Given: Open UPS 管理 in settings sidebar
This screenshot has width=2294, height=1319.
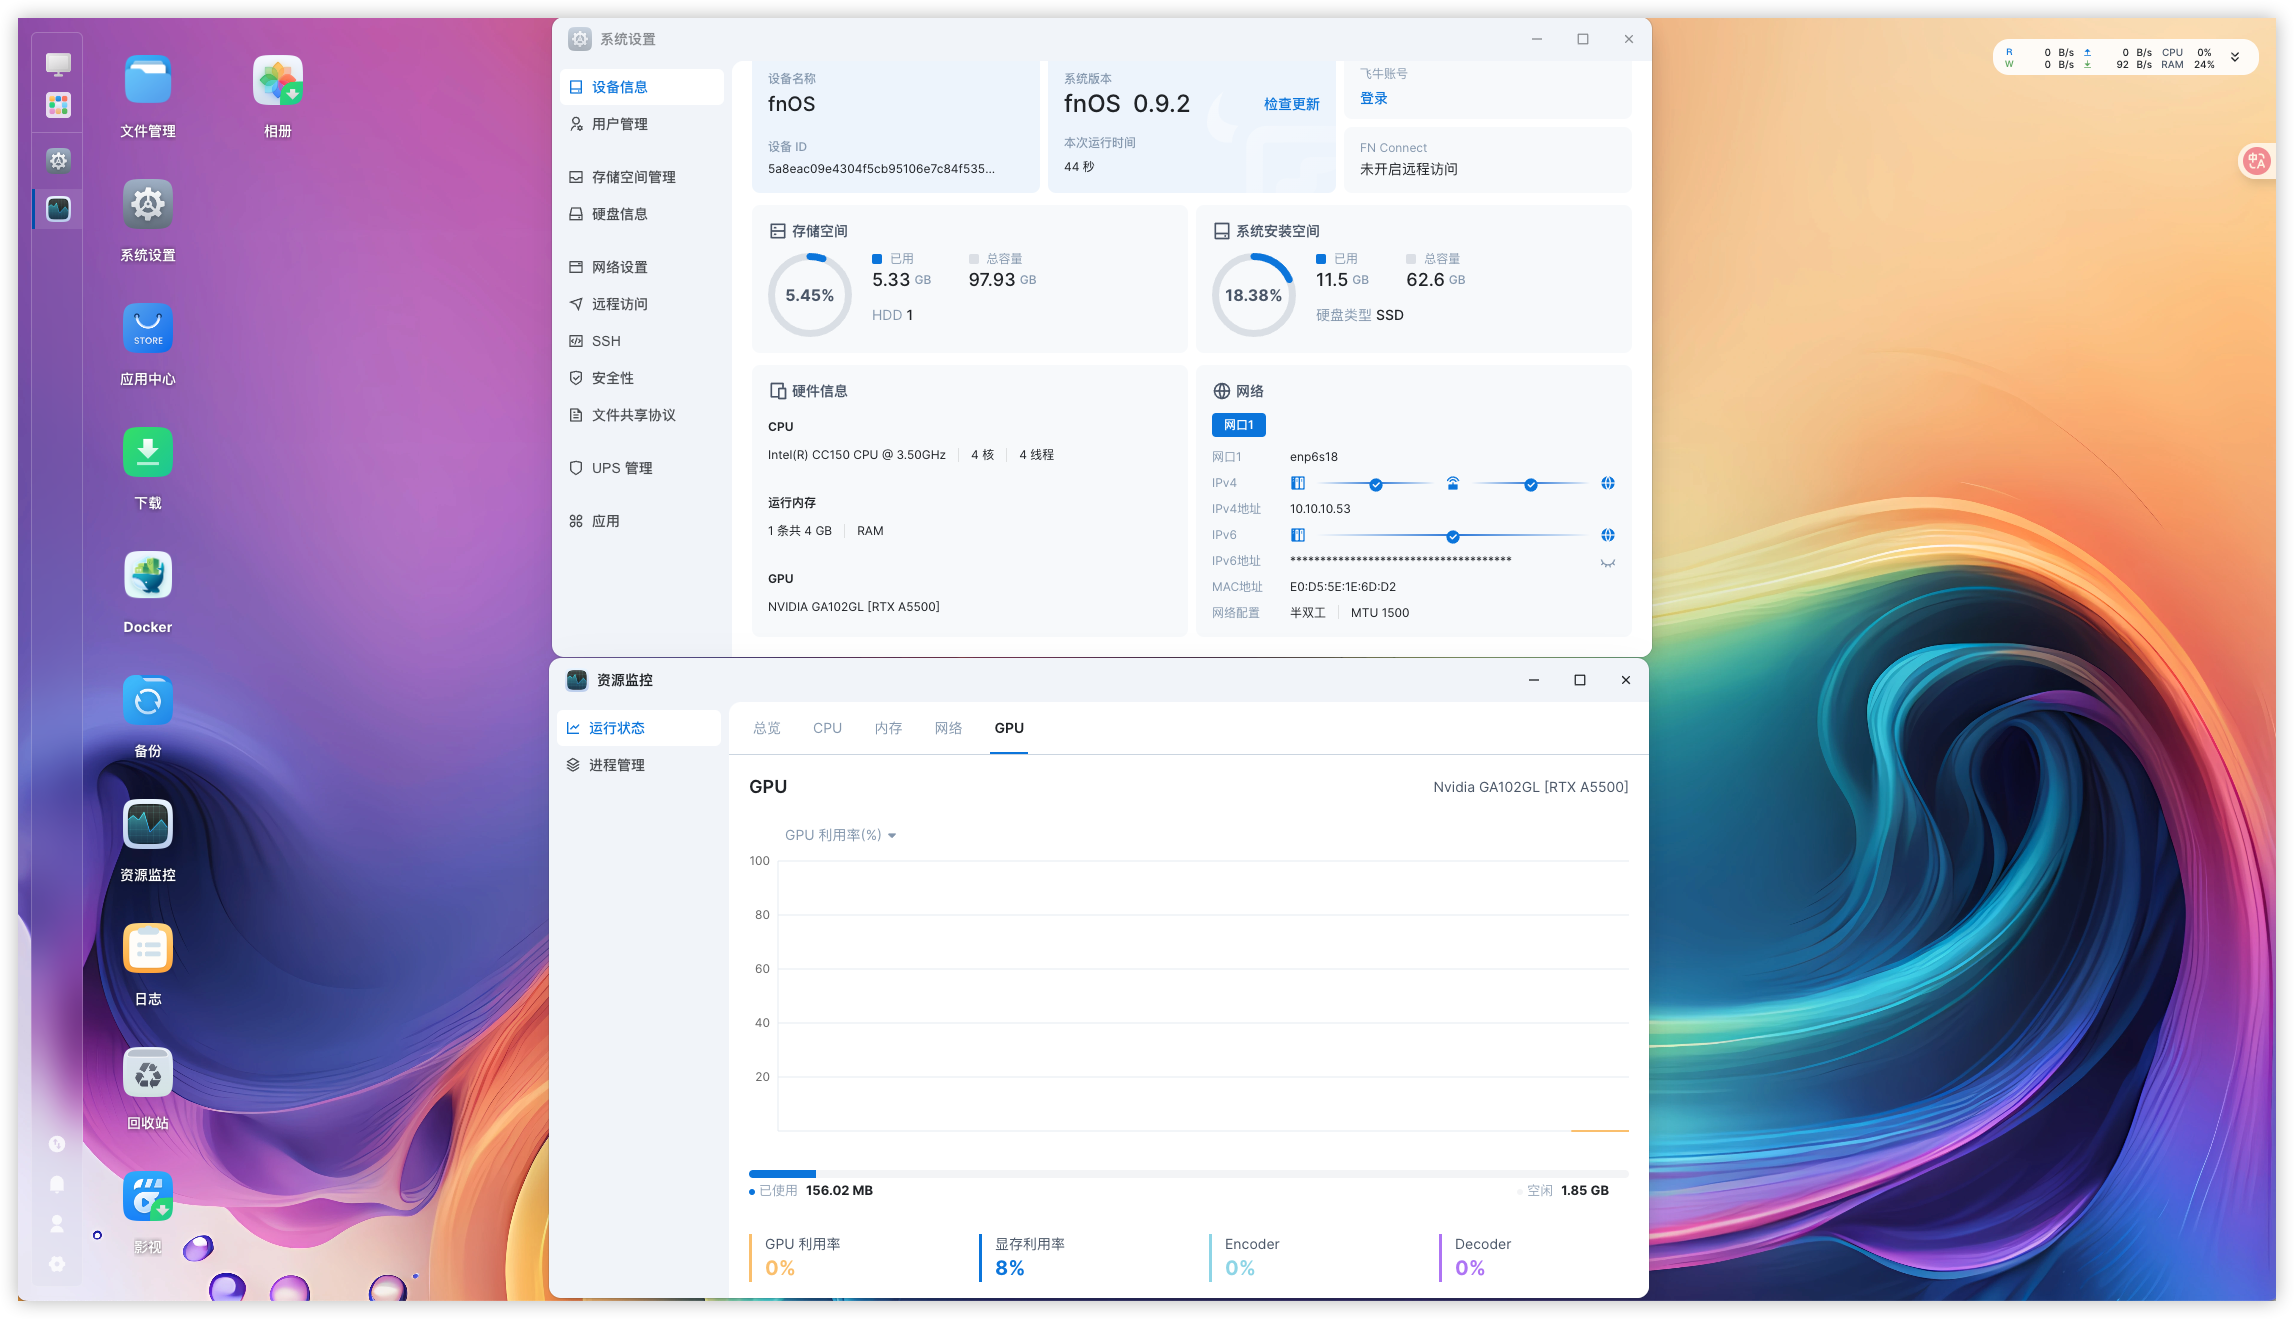Looking at the screenshot, I should [641, 468].
